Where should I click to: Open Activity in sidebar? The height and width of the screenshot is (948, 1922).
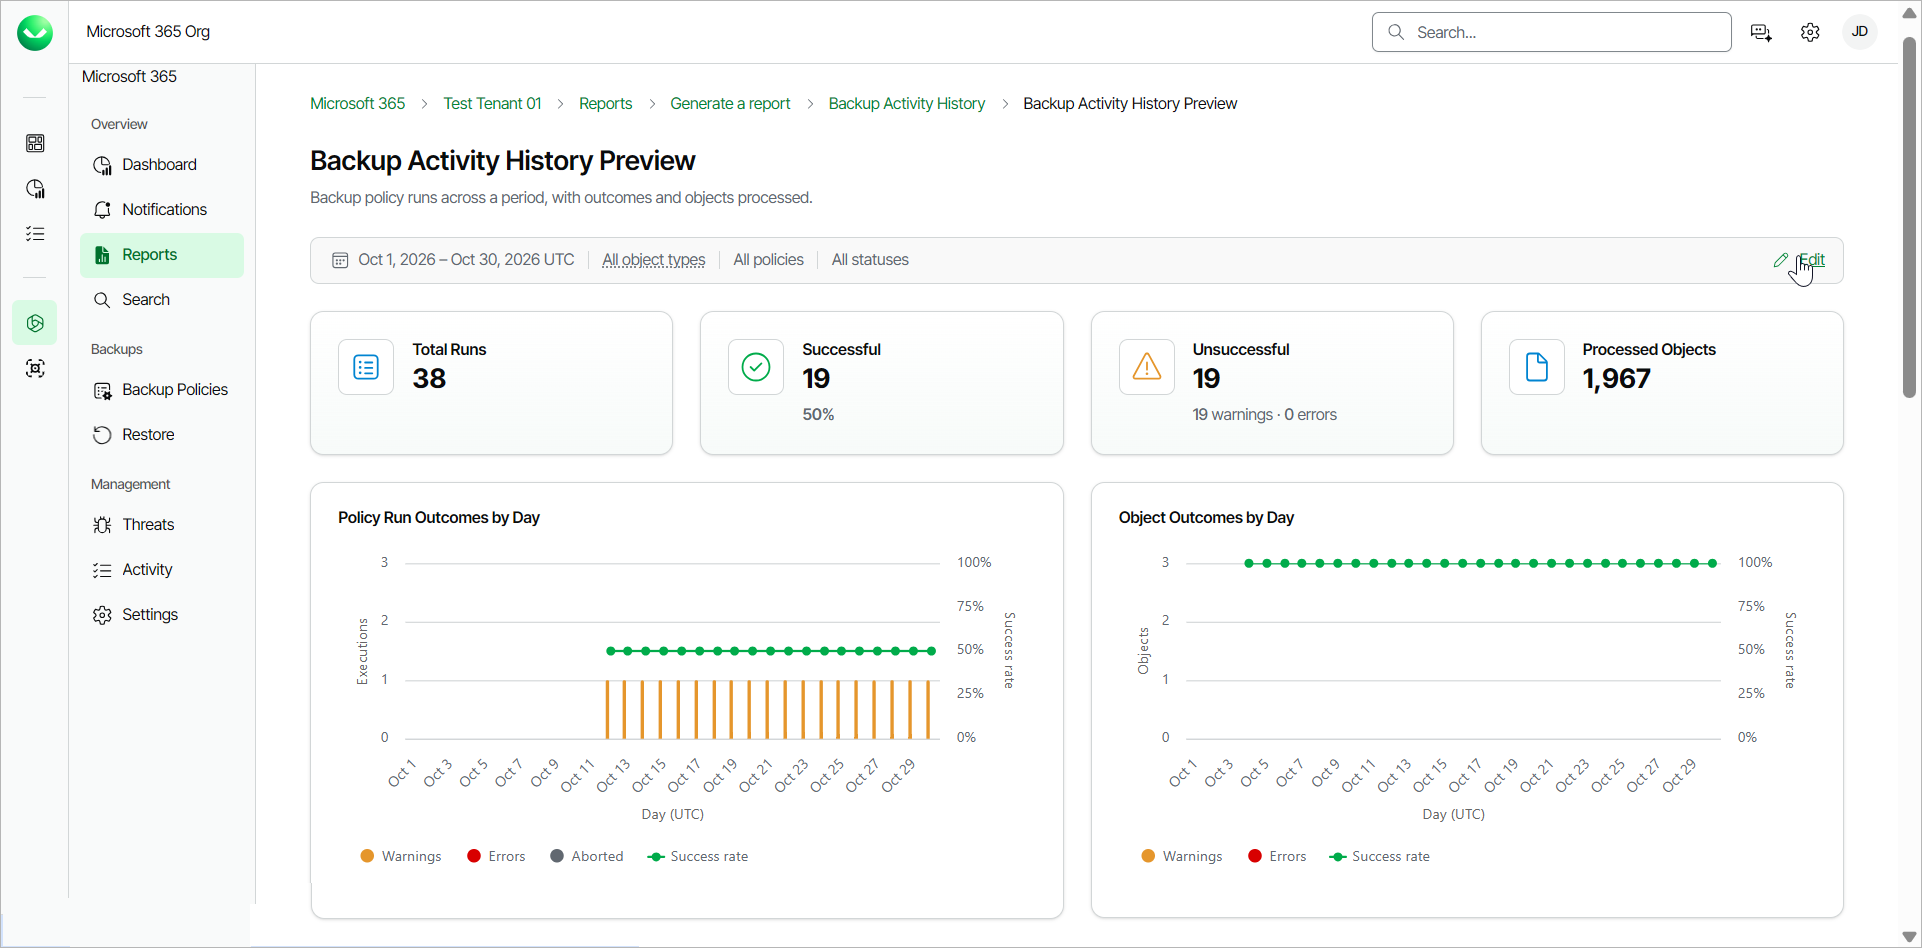pos(162,570)
